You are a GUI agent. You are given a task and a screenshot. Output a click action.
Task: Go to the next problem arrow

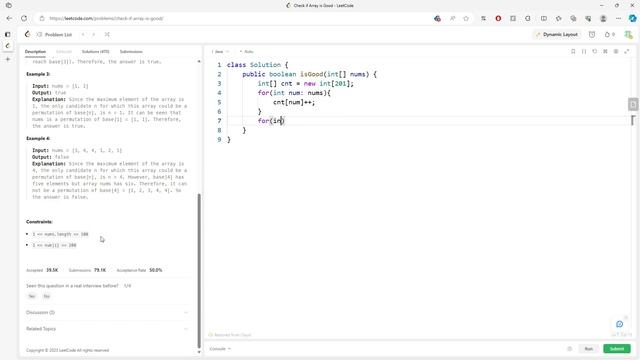tap(93, 35)
